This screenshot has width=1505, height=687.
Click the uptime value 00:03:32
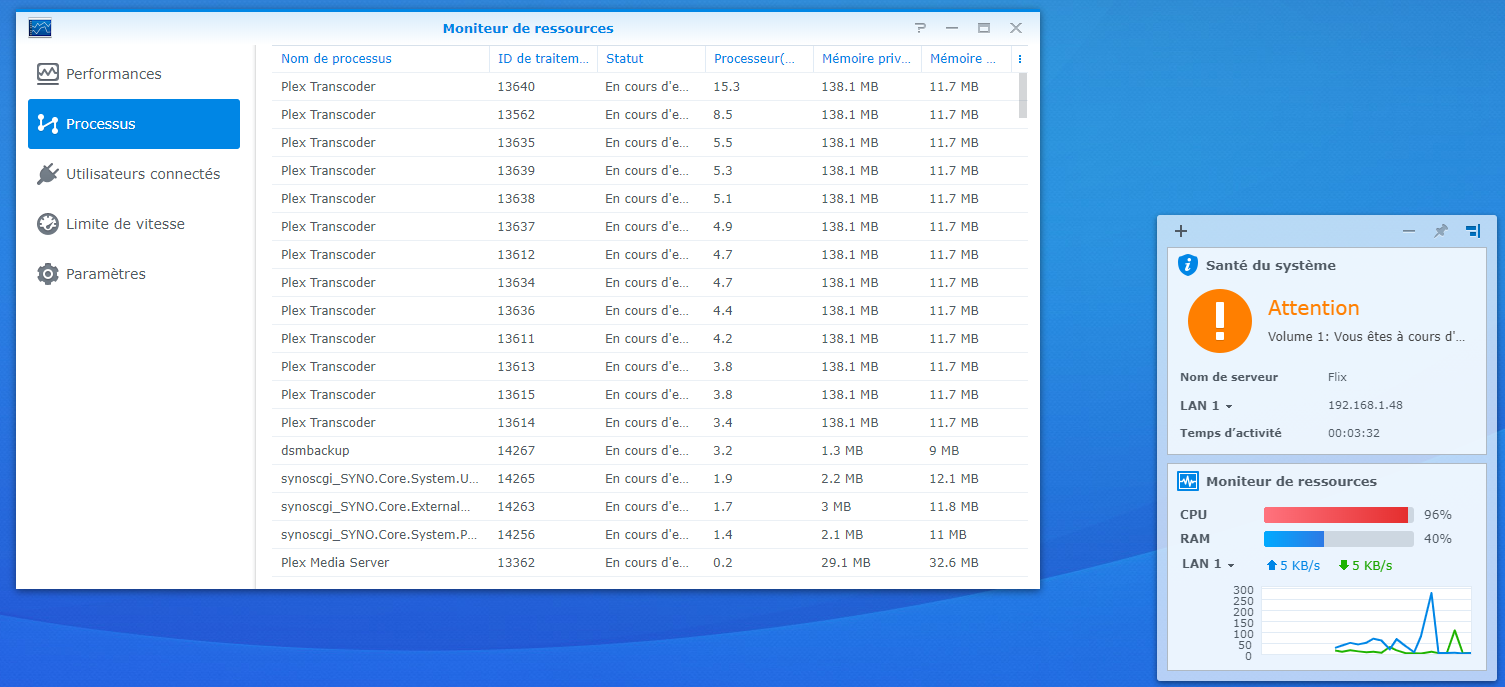(1354, 433)
